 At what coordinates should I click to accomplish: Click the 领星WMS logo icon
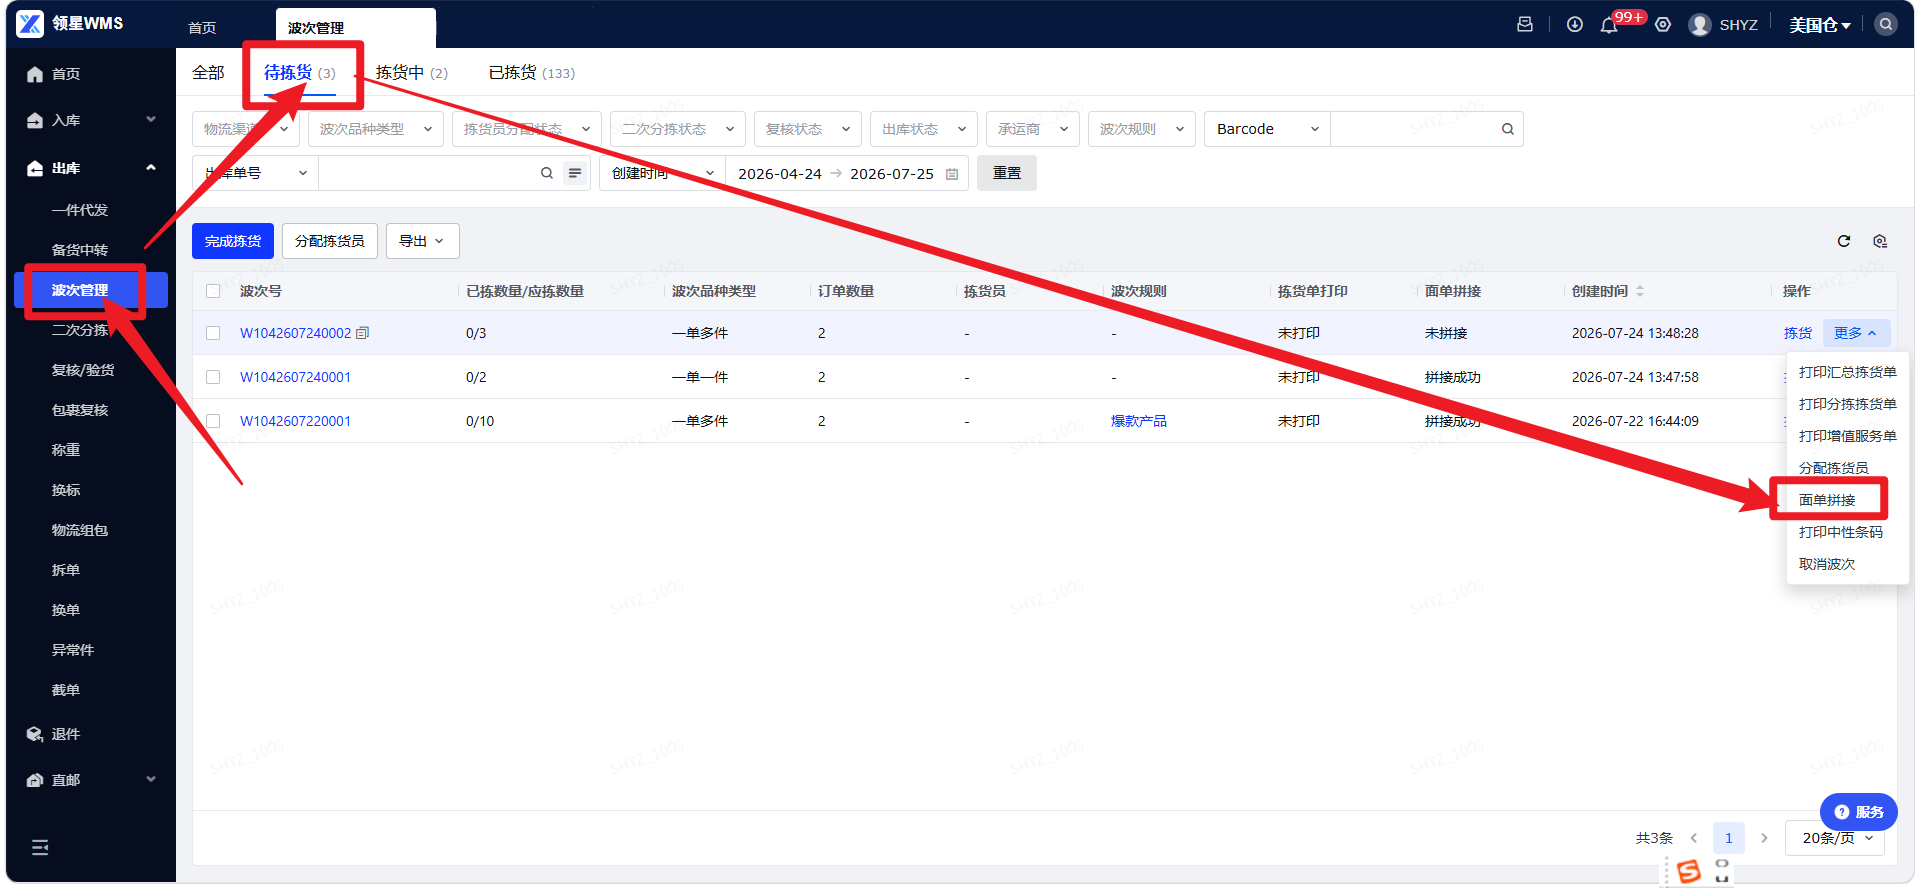tap(30, 23)
